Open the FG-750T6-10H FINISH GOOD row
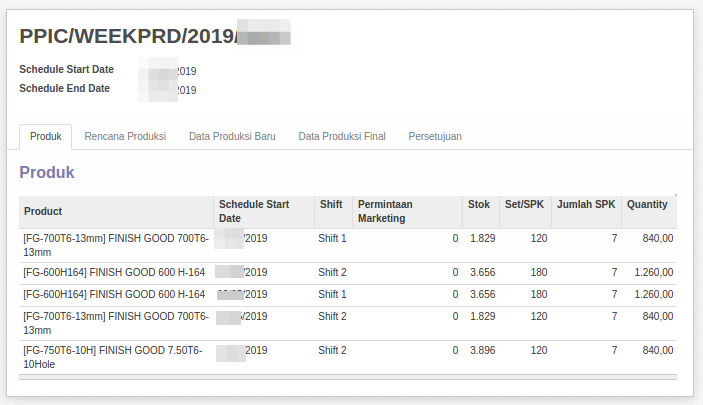The height and width of the screenshot is (405, 703). point(115,357)
